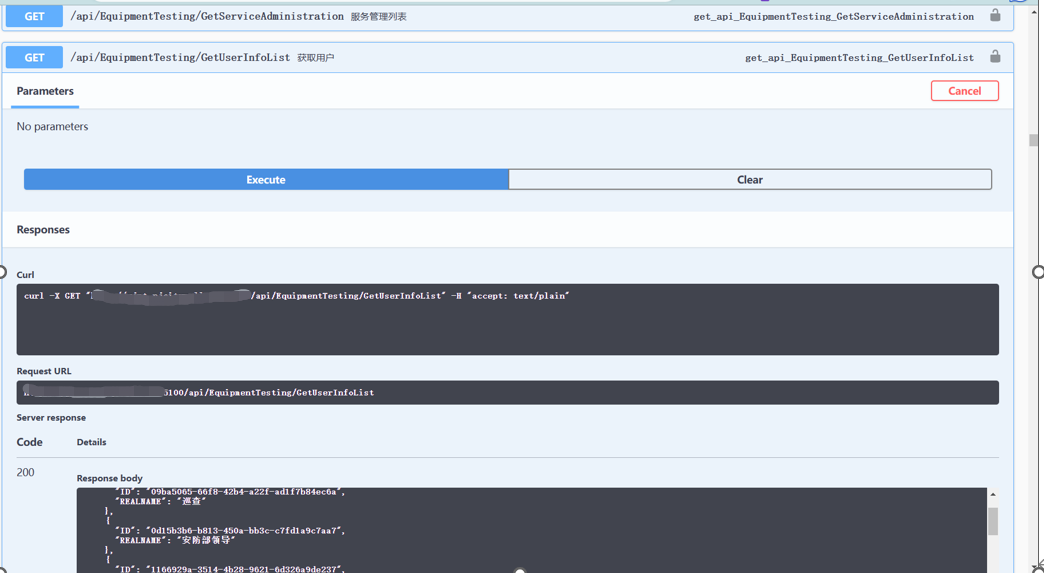Click the curl command box

[x=507, y=319]
